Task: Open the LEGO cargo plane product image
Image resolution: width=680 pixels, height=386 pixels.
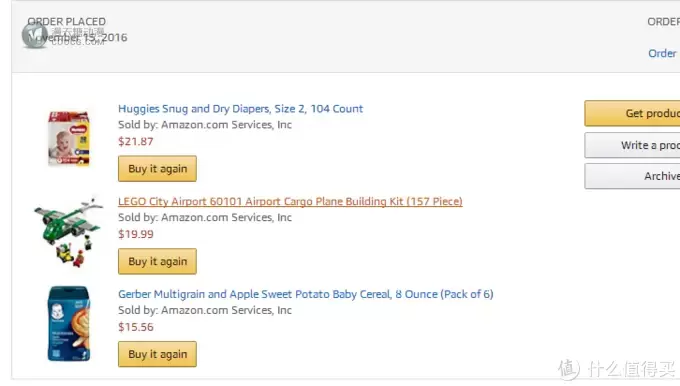Action: click(69, 232)
